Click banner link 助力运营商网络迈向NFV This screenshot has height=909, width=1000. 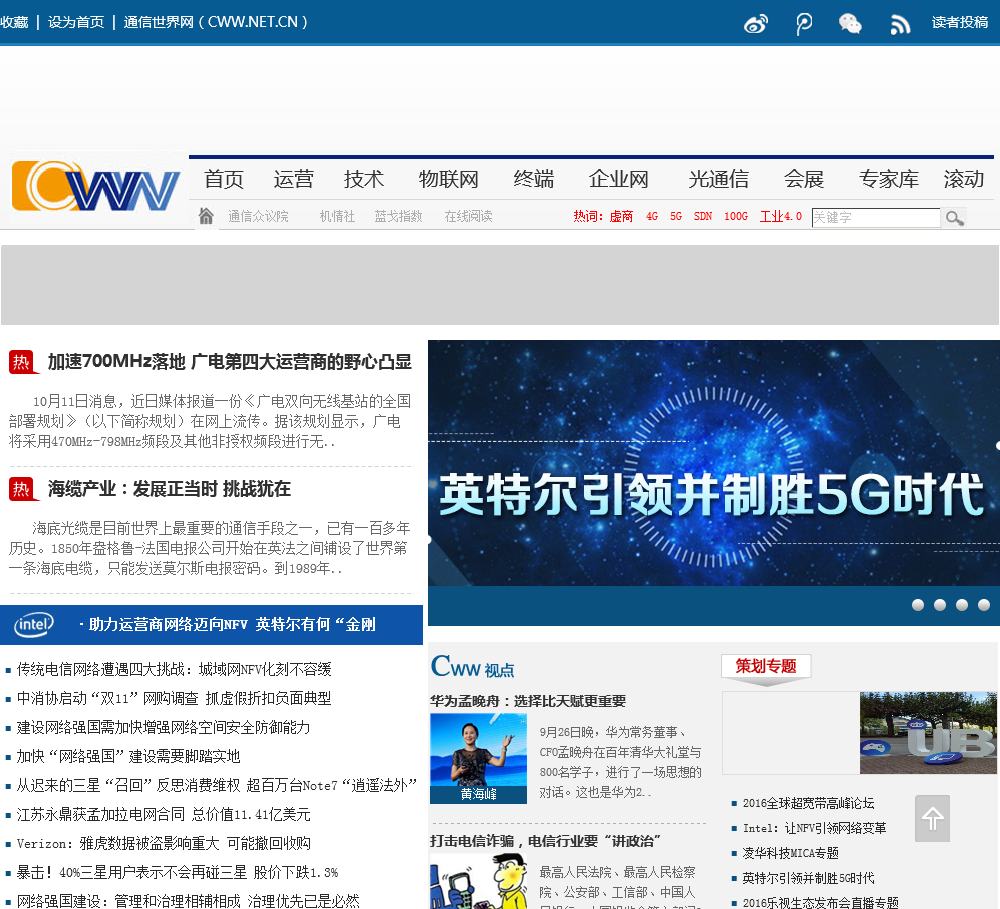[232, 624]
